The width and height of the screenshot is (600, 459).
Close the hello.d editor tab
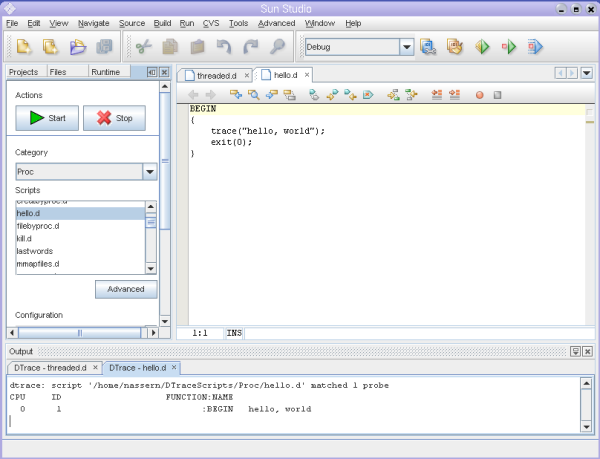[x=307, y=75]
